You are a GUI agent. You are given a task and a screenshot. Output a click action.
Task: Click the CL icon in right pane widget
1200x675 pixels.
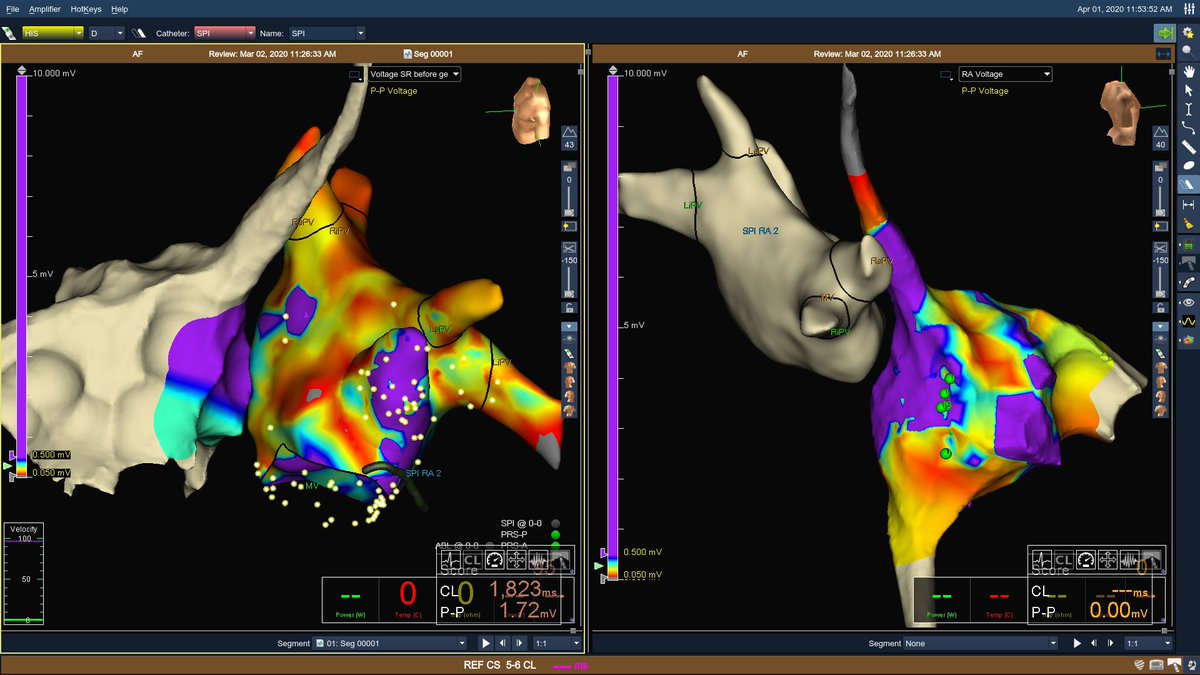click(1062, 559)
